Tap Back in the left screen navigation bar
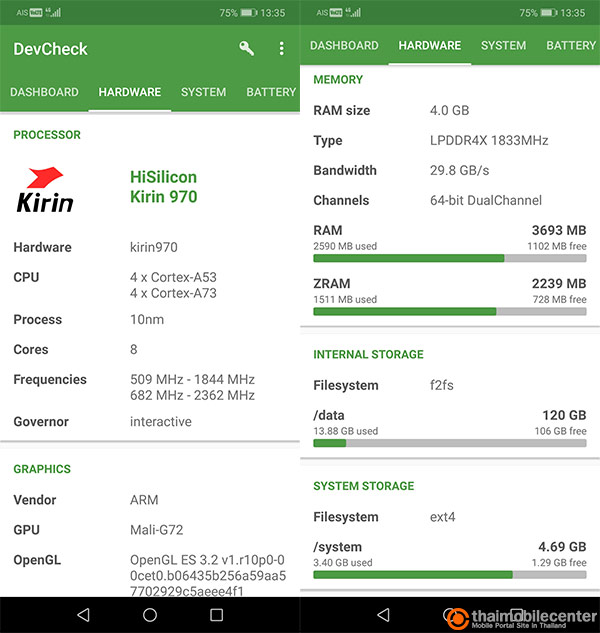The height and width of the screenshot is (633, 600). pos(84,615)
